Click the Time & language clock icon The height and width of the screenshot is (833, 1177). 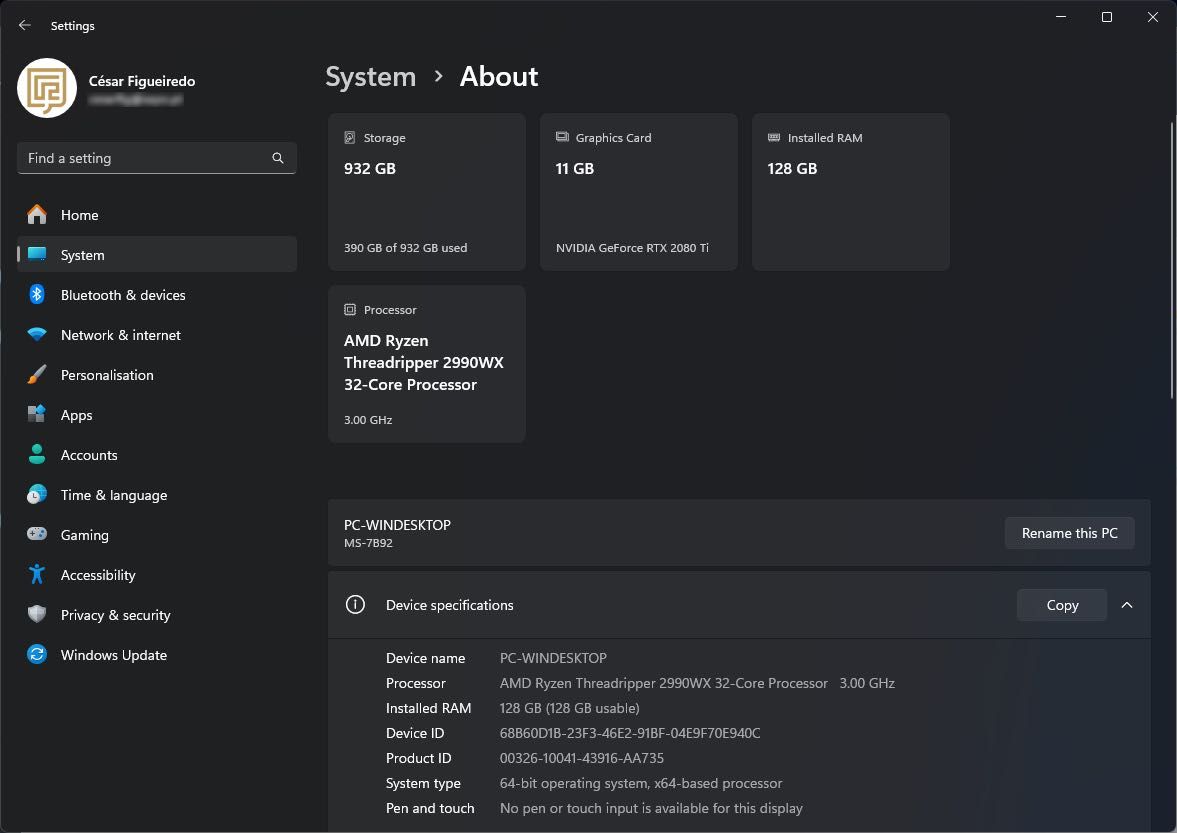pos(37,494)
